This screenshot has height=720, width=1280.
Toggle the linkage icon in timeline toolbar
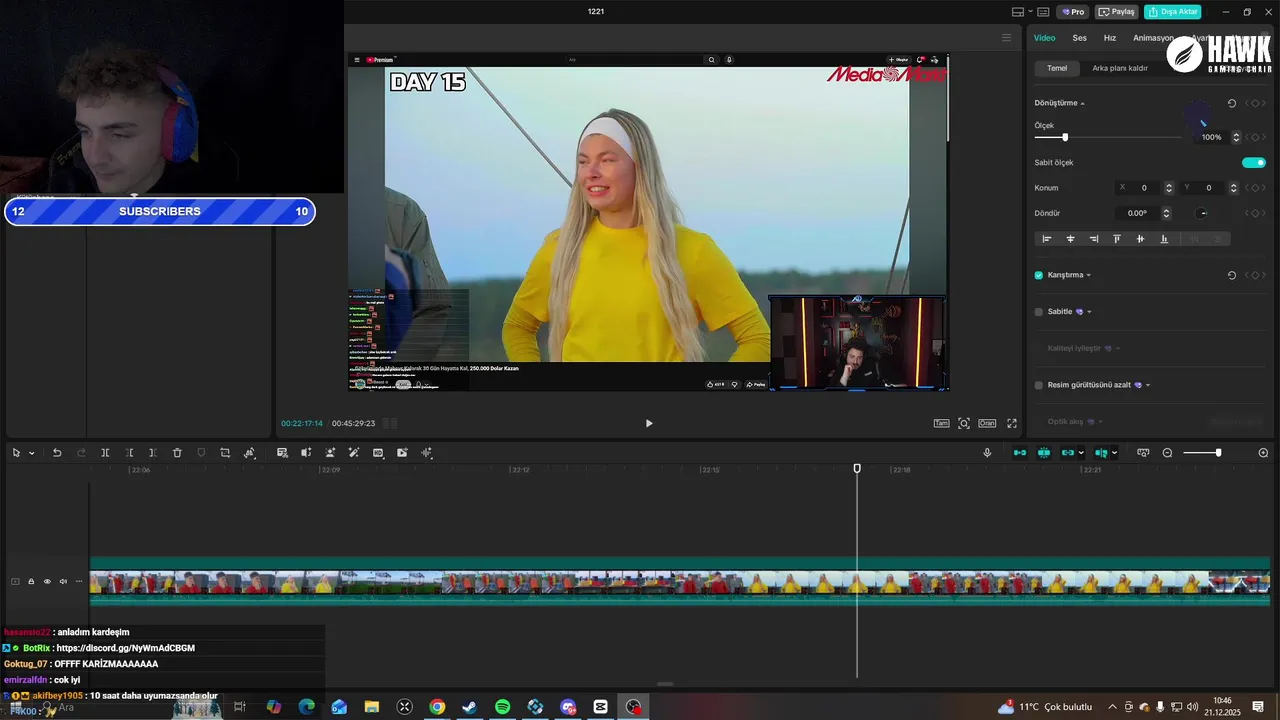coord(1068,453)
